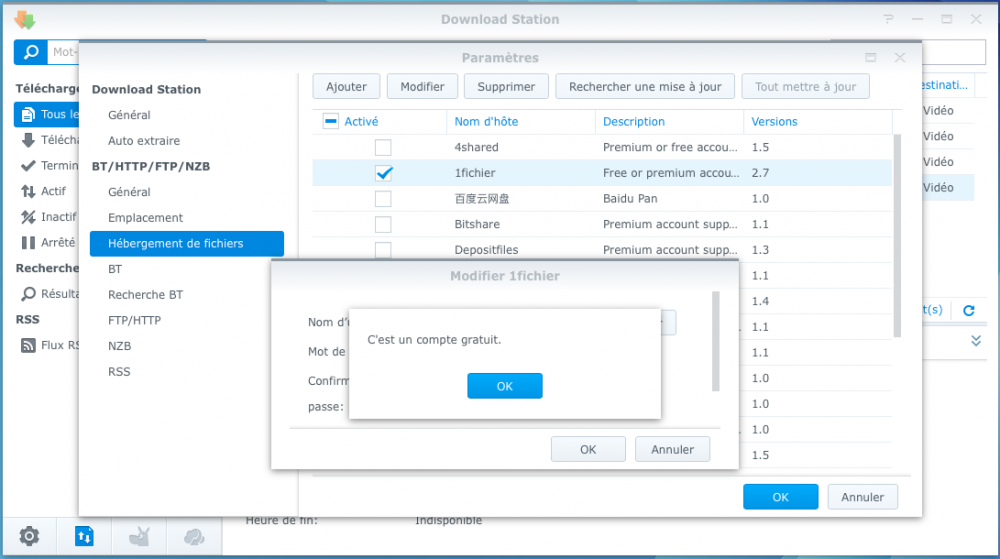
Task: Select the Flux RSS feed icon
Action: (28, 345)
